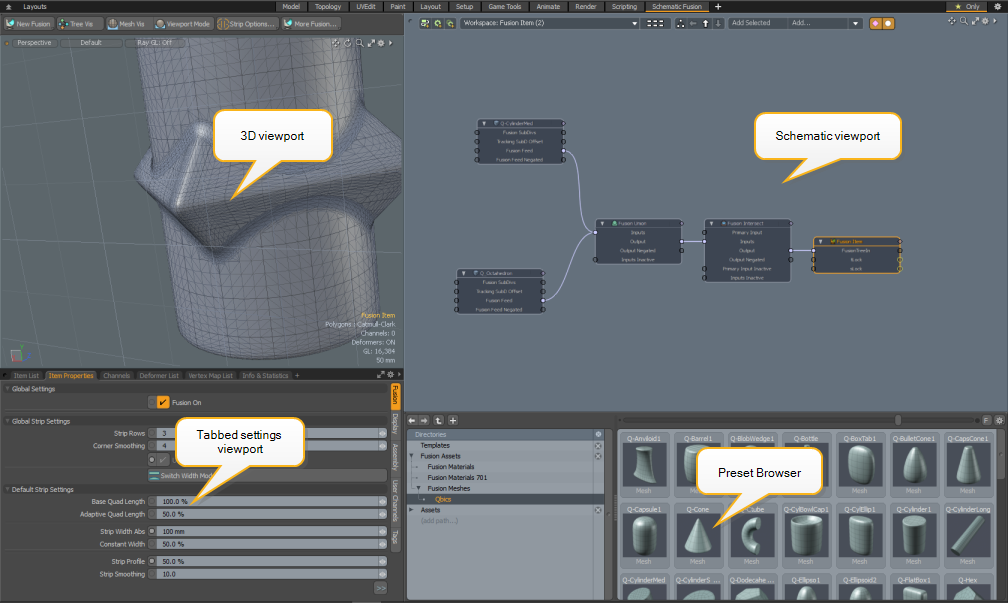Toggle the Fusion On checkbox
Viewport: 1008px width, 605px height.
(163, 402)
